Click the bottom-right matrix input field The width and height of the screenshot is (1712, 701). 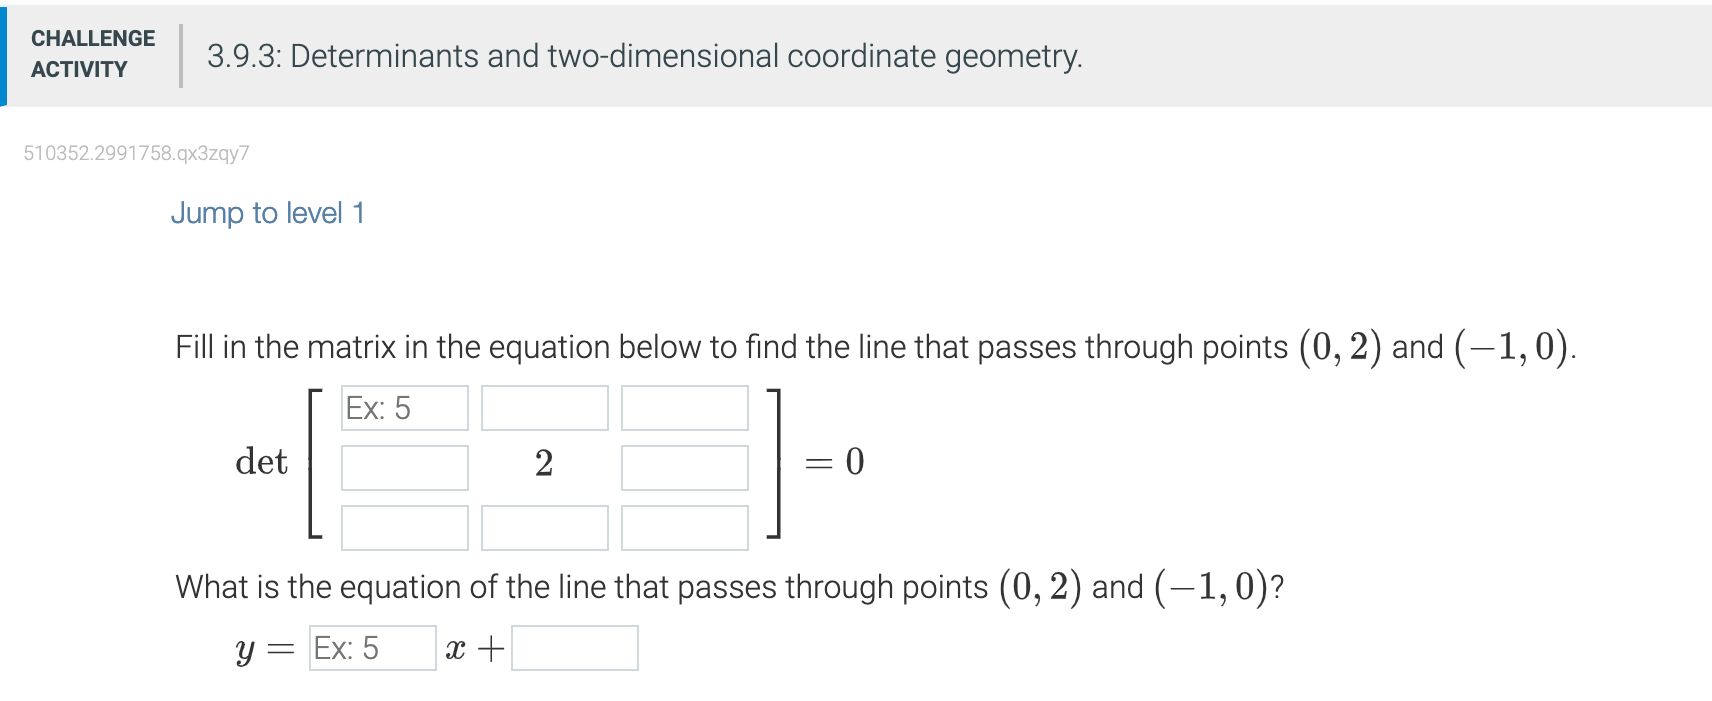pyautogui.click(x=684, y=527)
